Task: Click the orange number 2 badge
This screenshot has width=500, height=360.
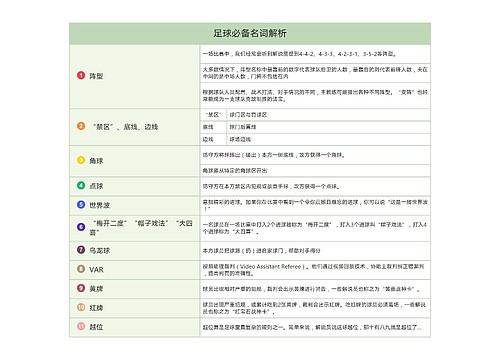Action: [81, 126]
